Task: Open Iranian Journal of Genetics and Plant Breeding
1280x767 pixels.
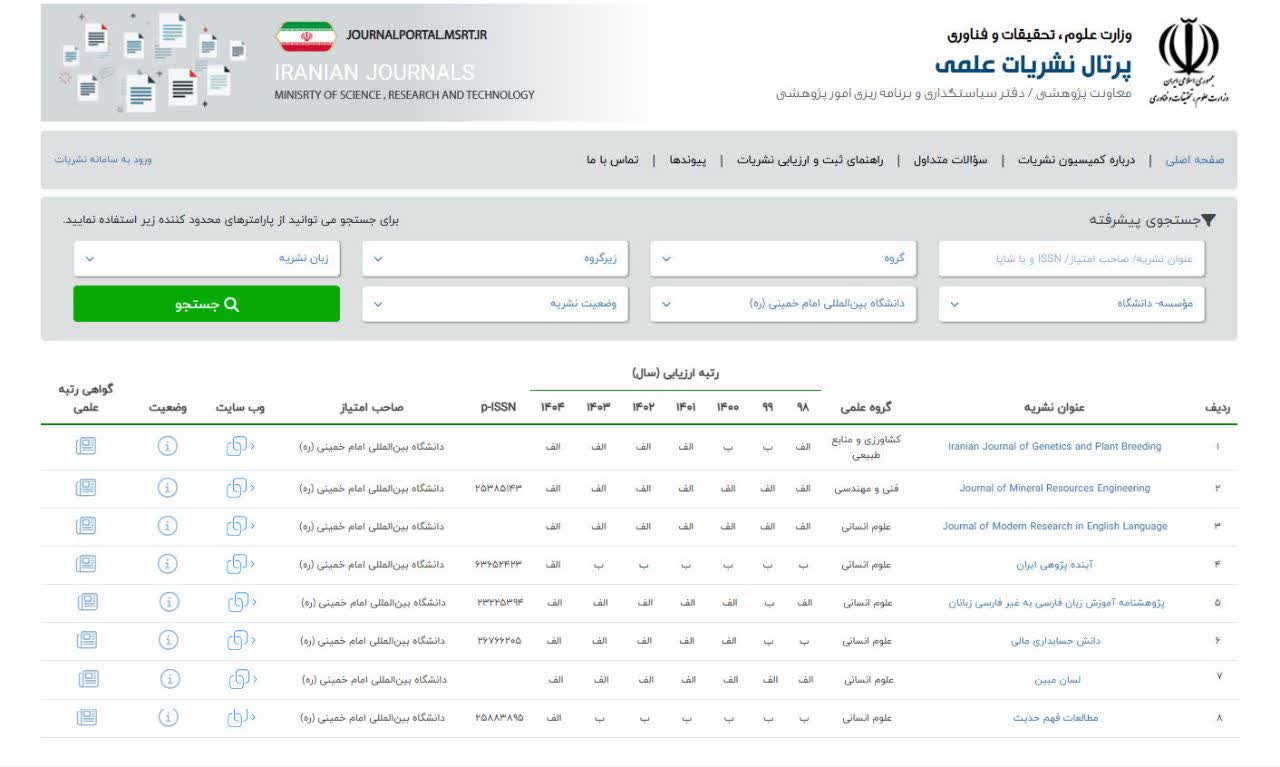Action: (1055, 447)
